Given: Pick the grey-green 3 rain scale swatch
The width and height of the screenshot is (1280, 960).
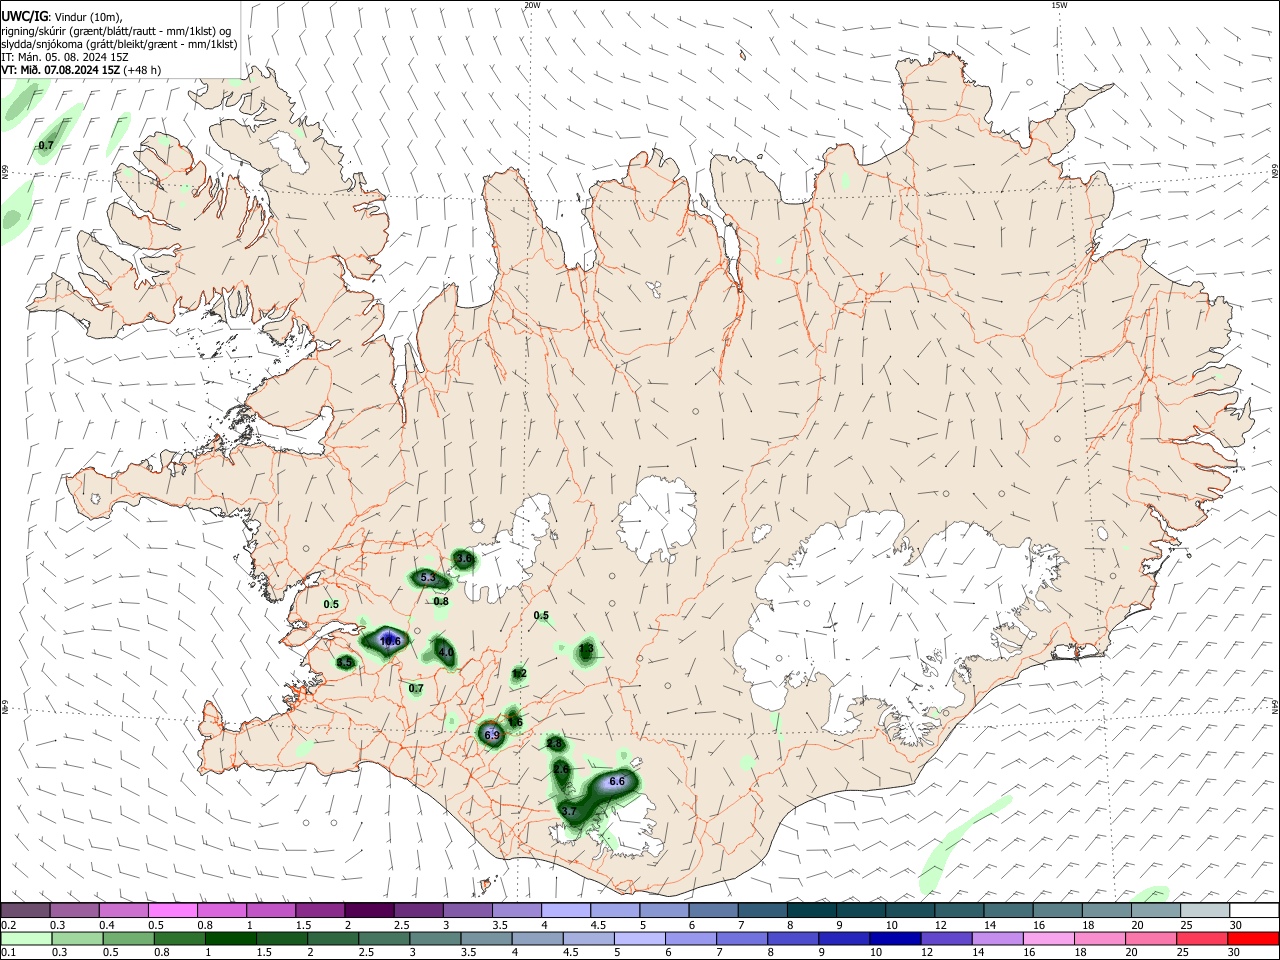Looking at the screenshot, I should tap(434, 939).
